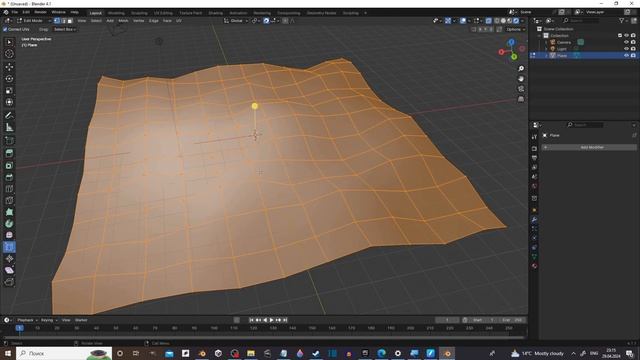Image resolution: width=640 pixels, height=360 pixels.
Task: Select the Cursor tool in left toolbar
Action: [x=9, y=54]
